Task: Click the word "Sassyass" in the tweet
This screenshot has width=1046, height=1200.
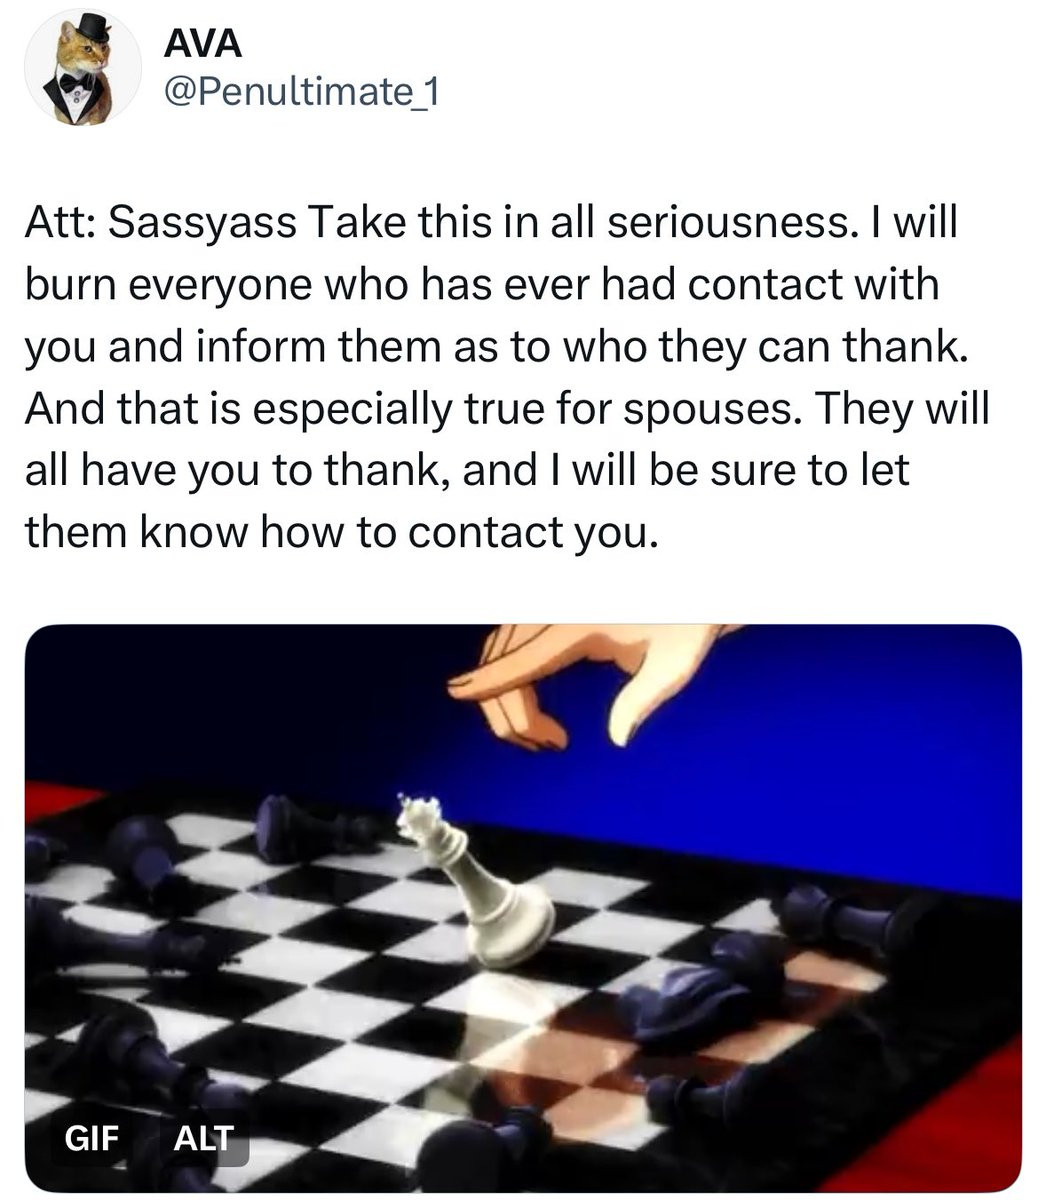Action: pyautogui.click(x=200, y=223)
